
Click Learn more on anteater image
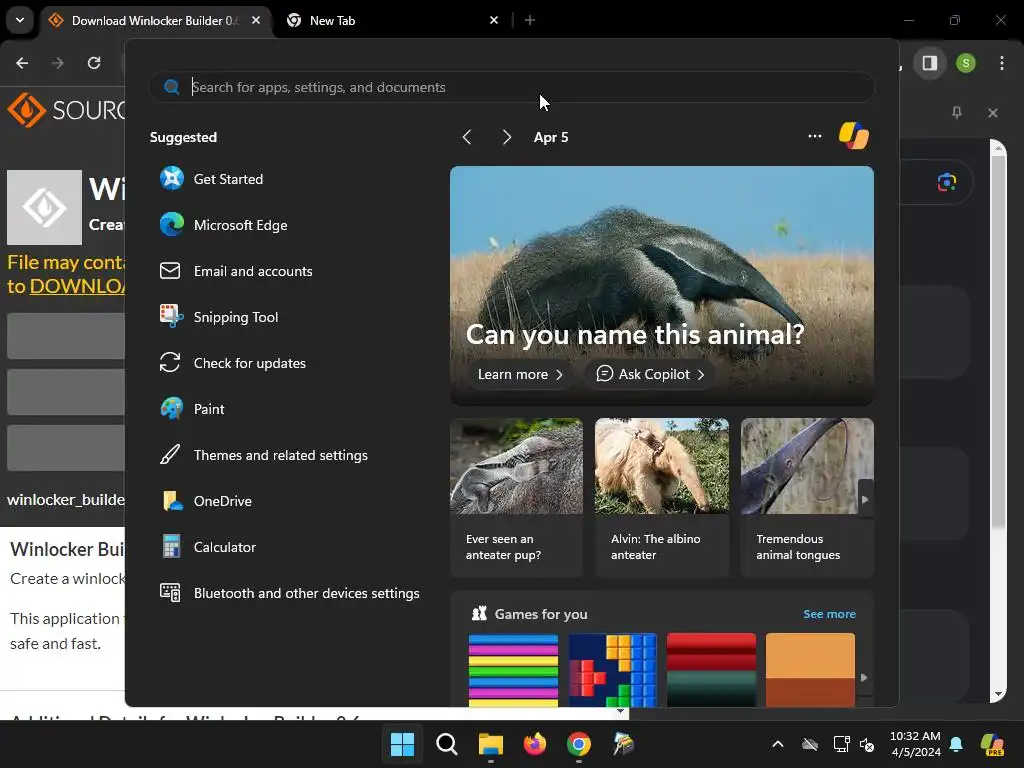pyautogui.click(x=520, y=374)
